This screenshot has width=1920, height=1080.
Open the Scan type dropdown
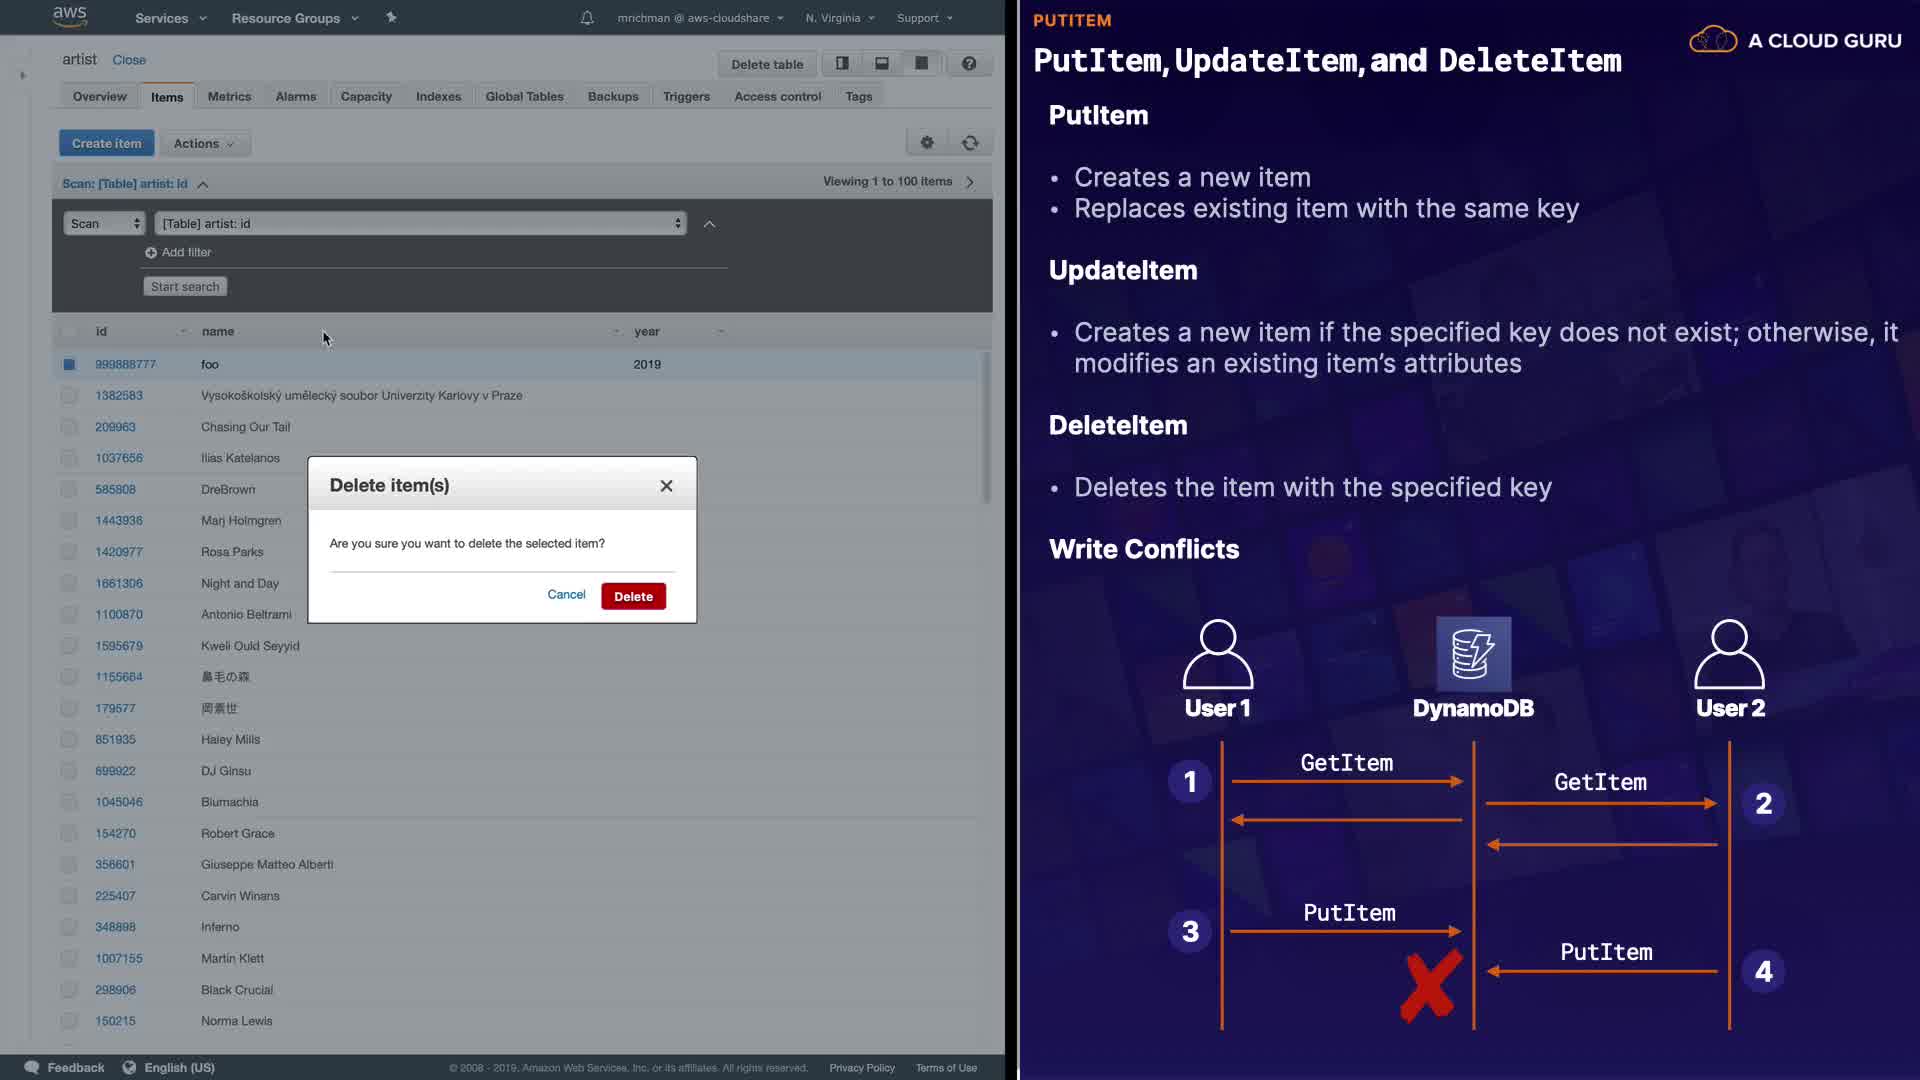tap(104, 224)
